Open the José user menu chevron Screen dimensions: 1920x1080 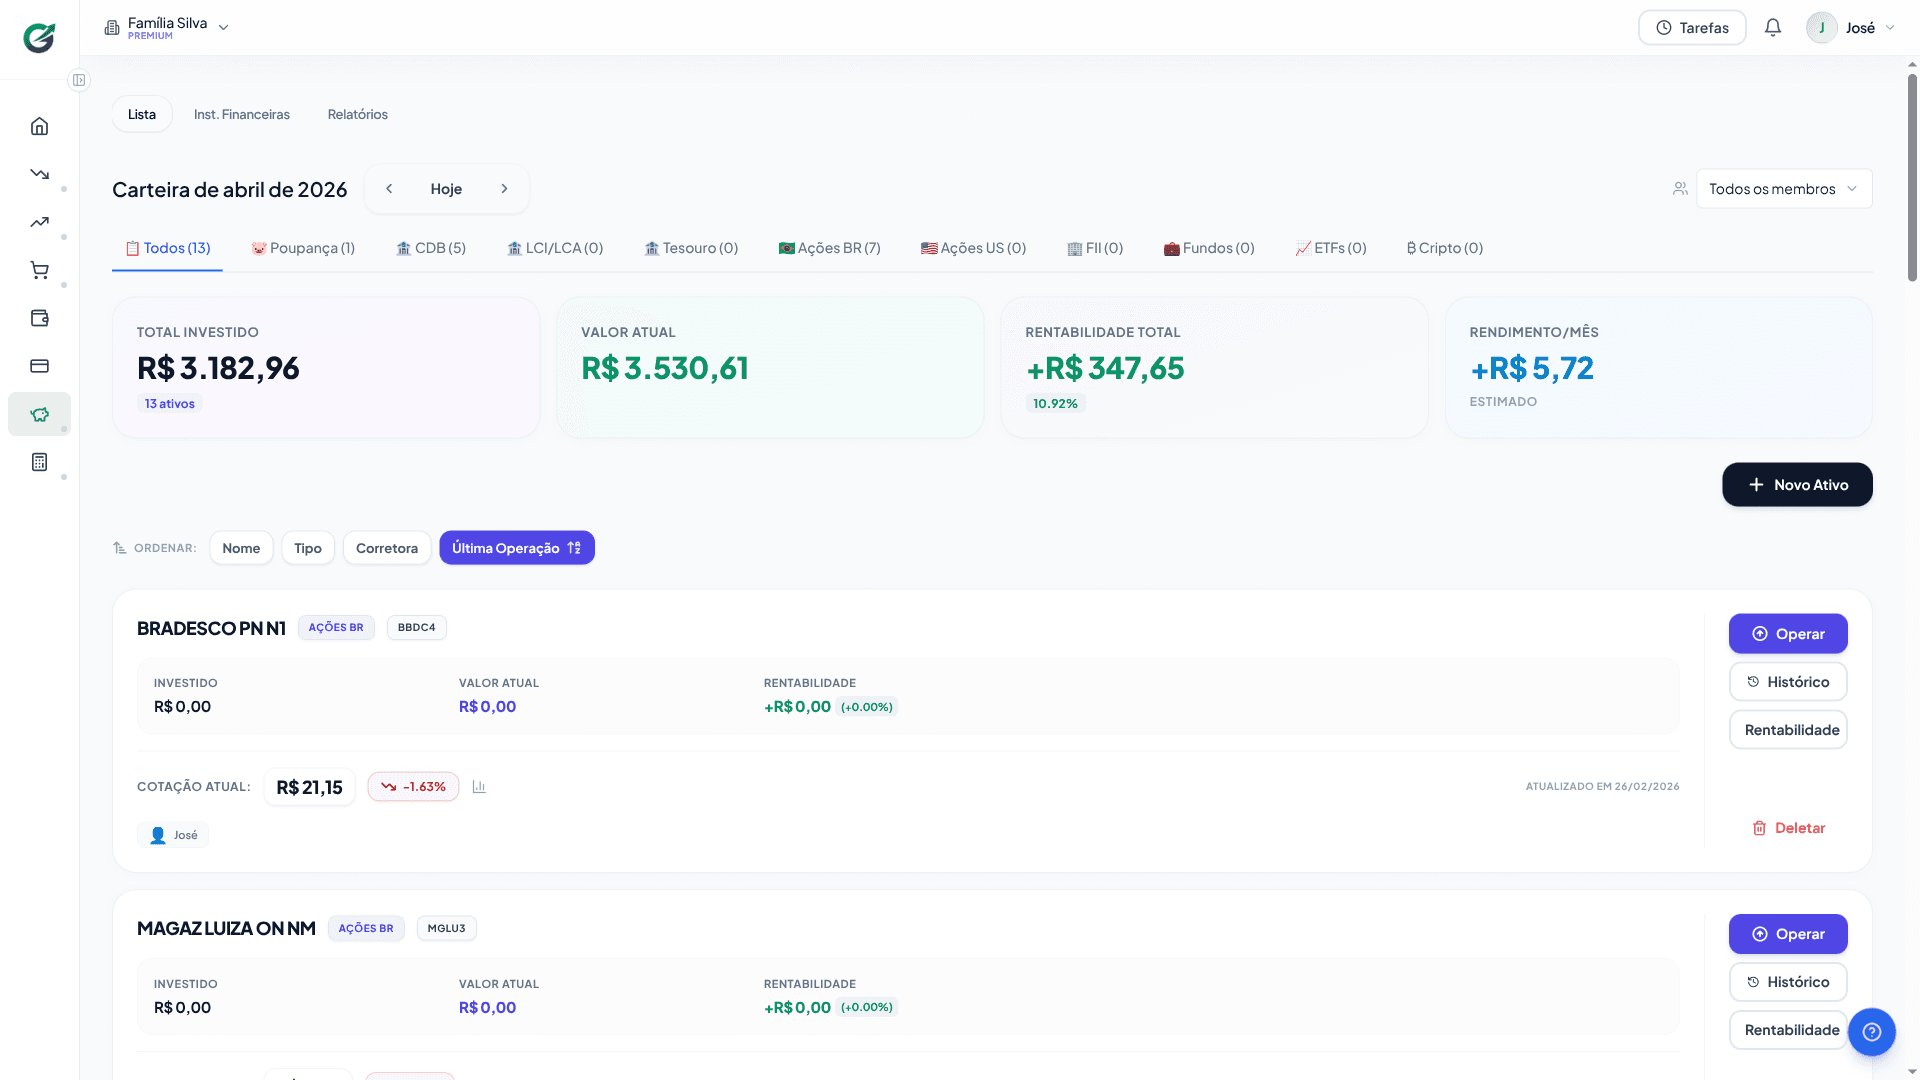click(x=1890, y=28)
